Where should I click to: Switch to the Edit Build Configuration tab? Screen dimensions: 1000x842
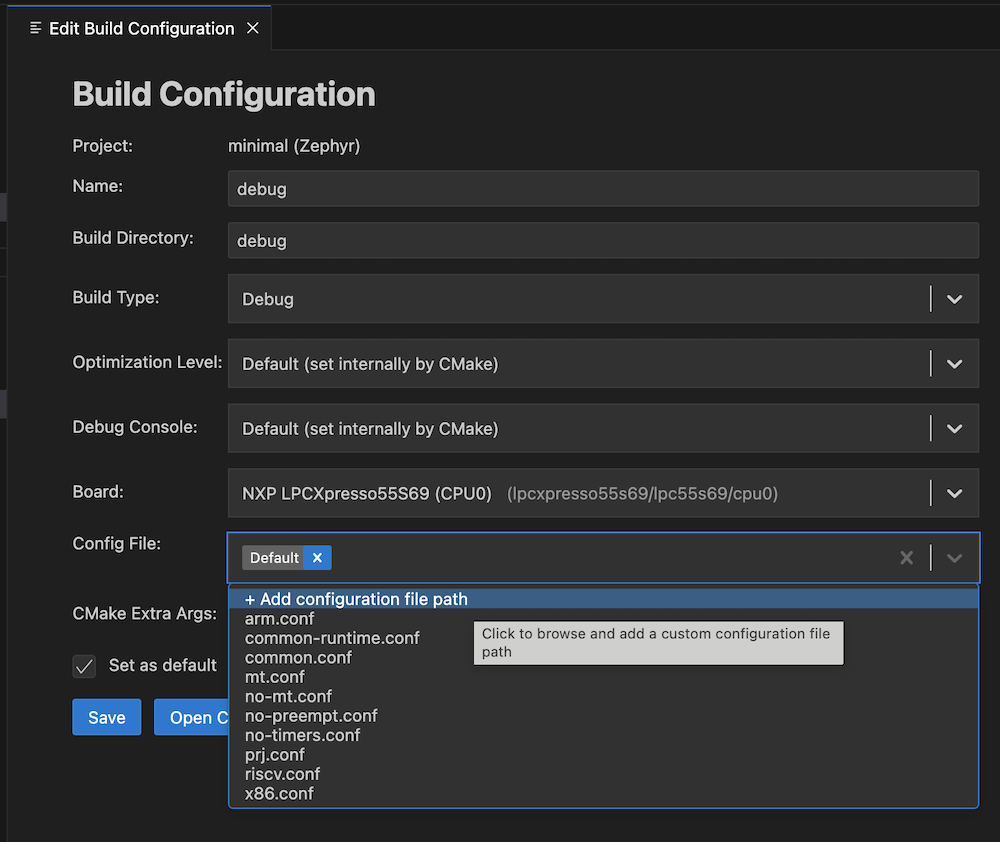tap(140, 28)
